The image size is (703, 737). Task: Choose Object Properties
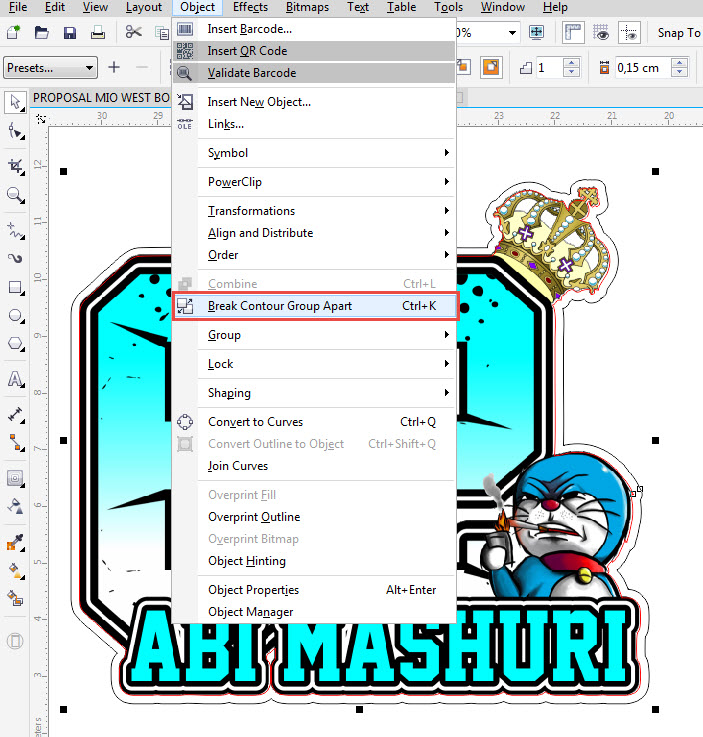coord(315,590)
